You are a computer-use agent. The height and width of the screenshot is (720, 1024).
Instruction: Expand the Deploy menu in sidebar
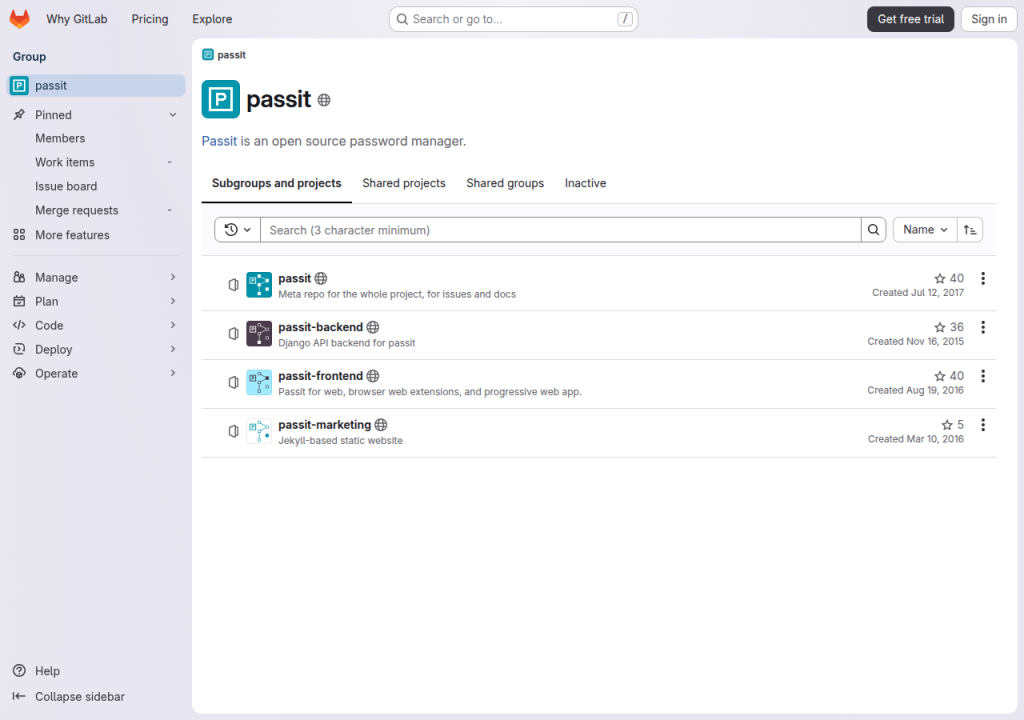tap(96, 350)
